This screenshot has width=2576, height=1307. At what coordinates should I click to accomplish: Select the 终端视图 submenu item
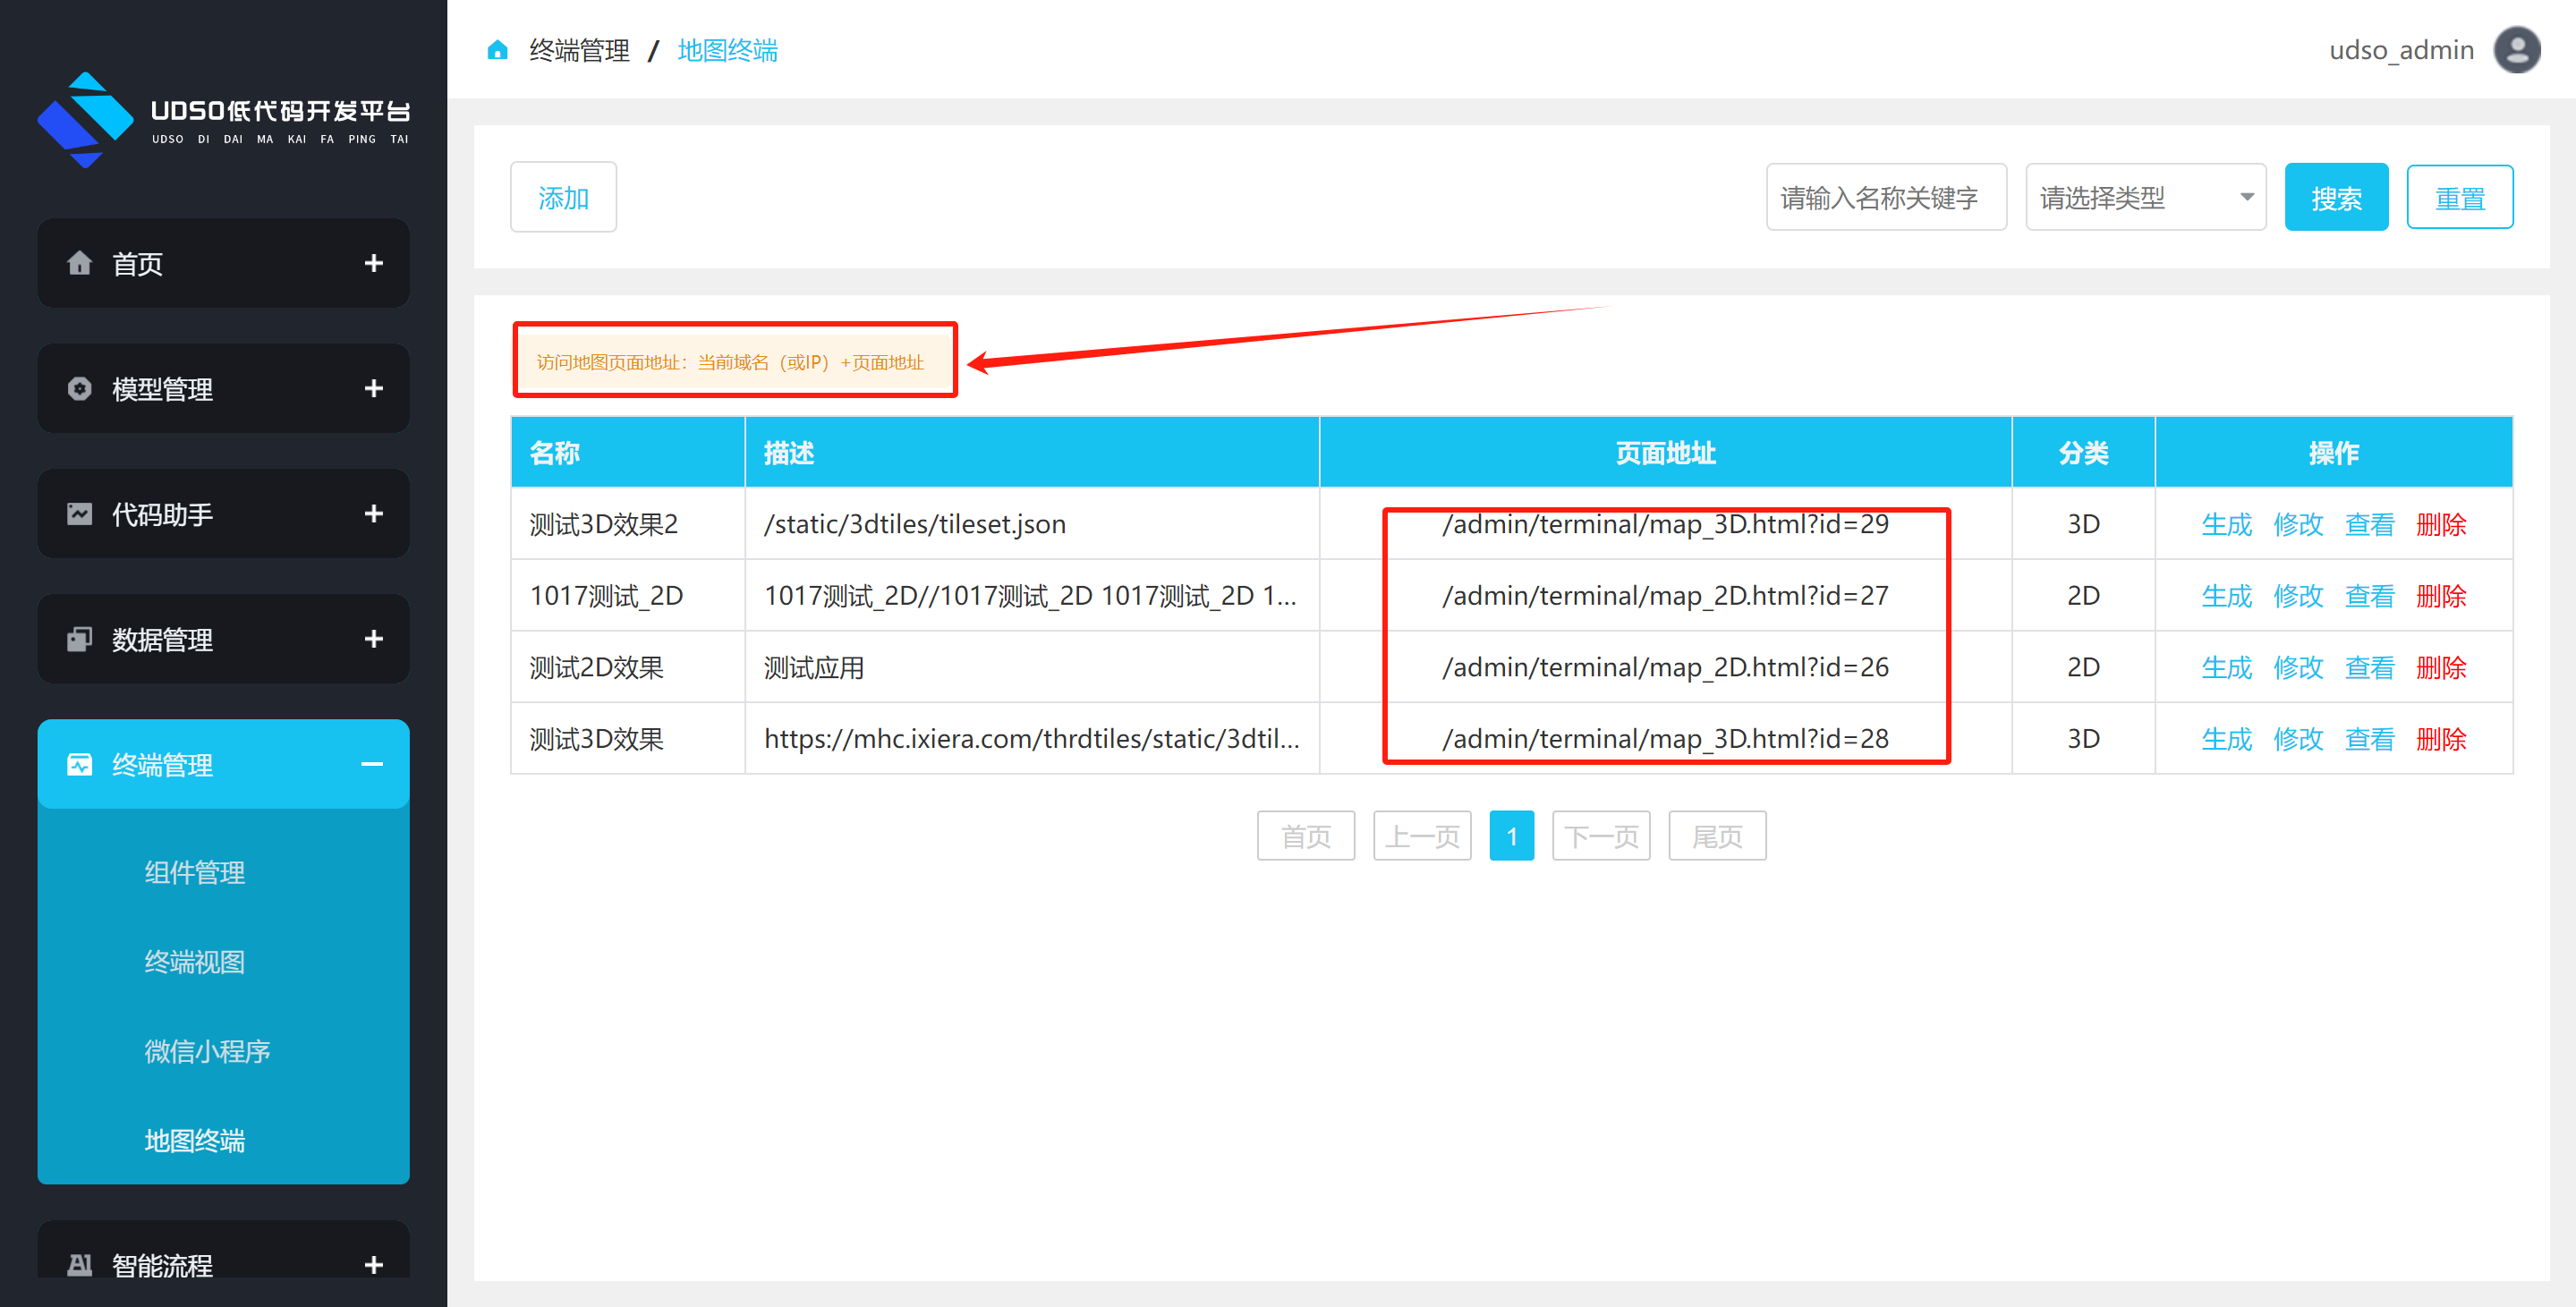[x=194, y=962]
